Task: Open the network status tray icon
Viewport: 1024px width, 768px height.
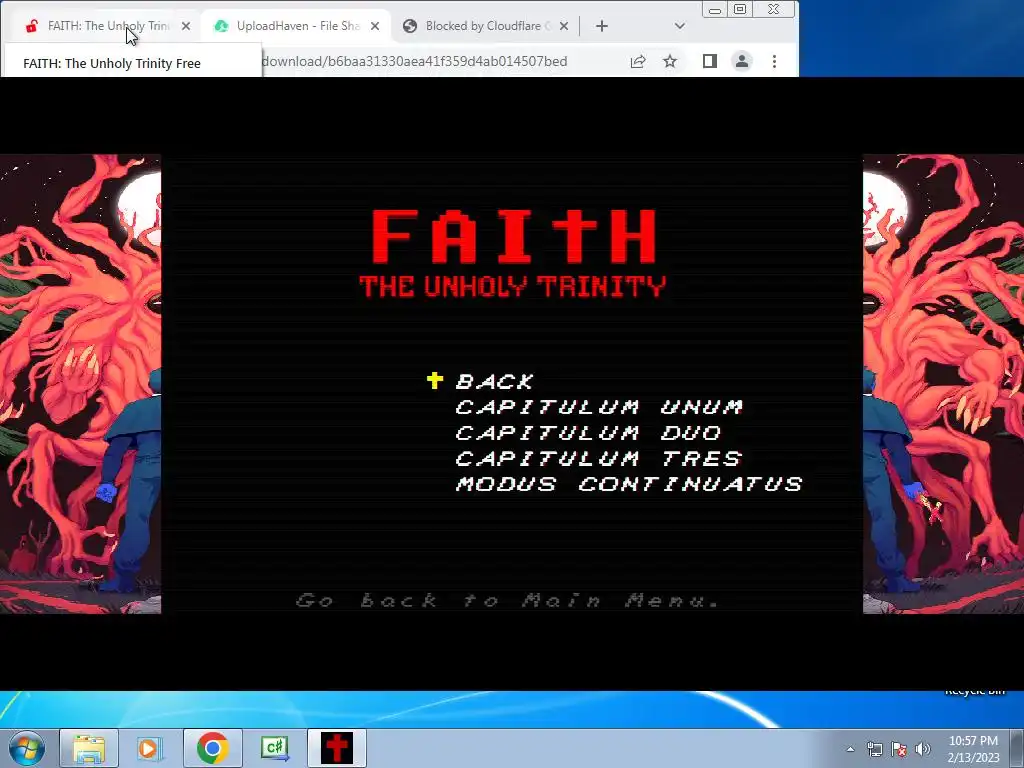Action: point(874,749)
